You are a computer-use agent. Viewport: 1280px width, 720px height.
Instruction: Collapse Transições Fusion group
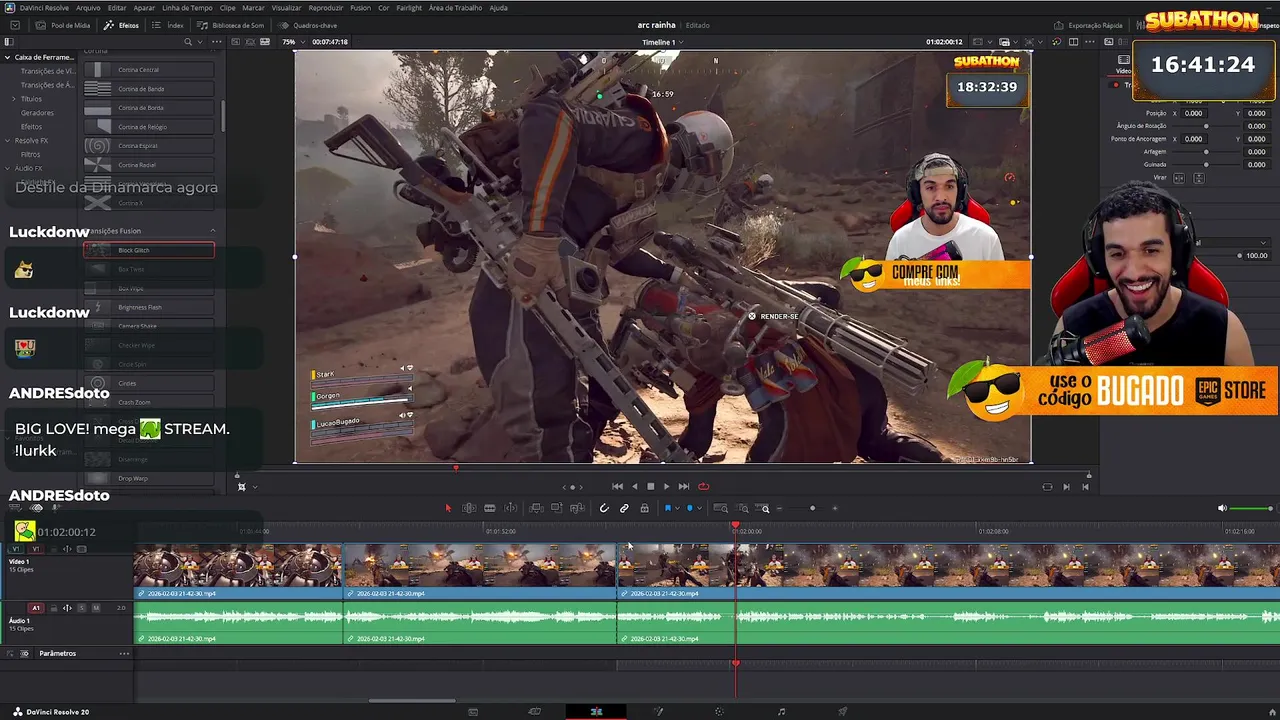212,231
